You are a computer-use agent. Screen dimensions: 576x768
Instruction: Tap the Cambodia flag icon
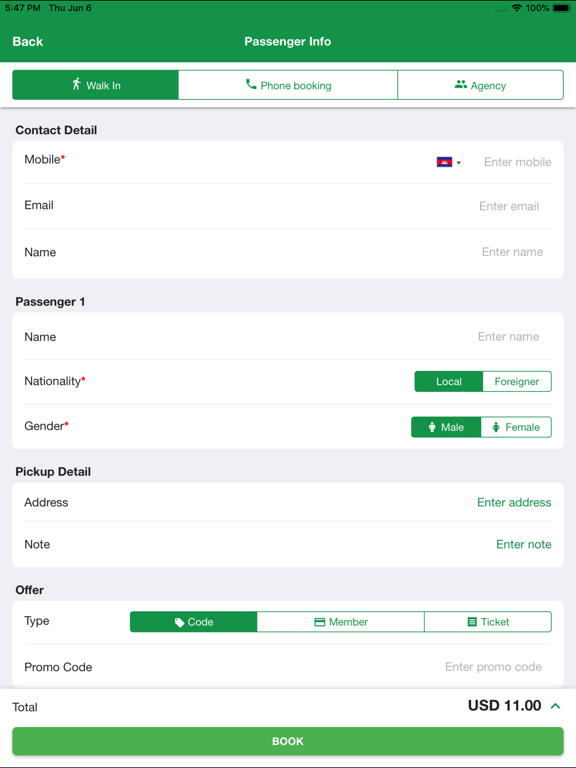(444, 162)
